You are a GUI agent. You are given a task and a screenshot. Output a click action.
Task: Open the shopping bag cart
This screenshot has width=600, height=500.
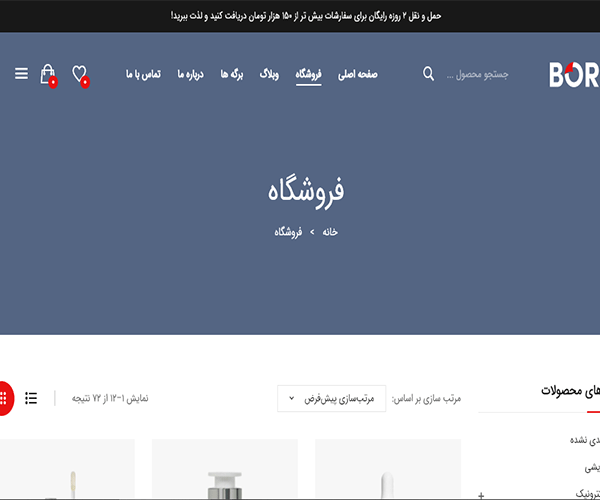click(47, 74)
